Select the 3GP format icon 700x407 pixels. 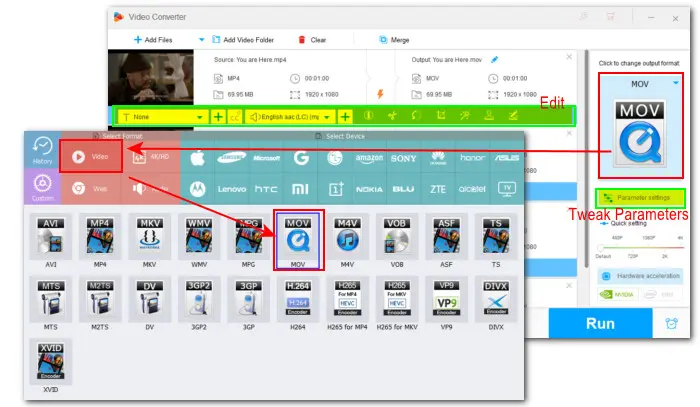pyautogui.click(x=249, y=299)
